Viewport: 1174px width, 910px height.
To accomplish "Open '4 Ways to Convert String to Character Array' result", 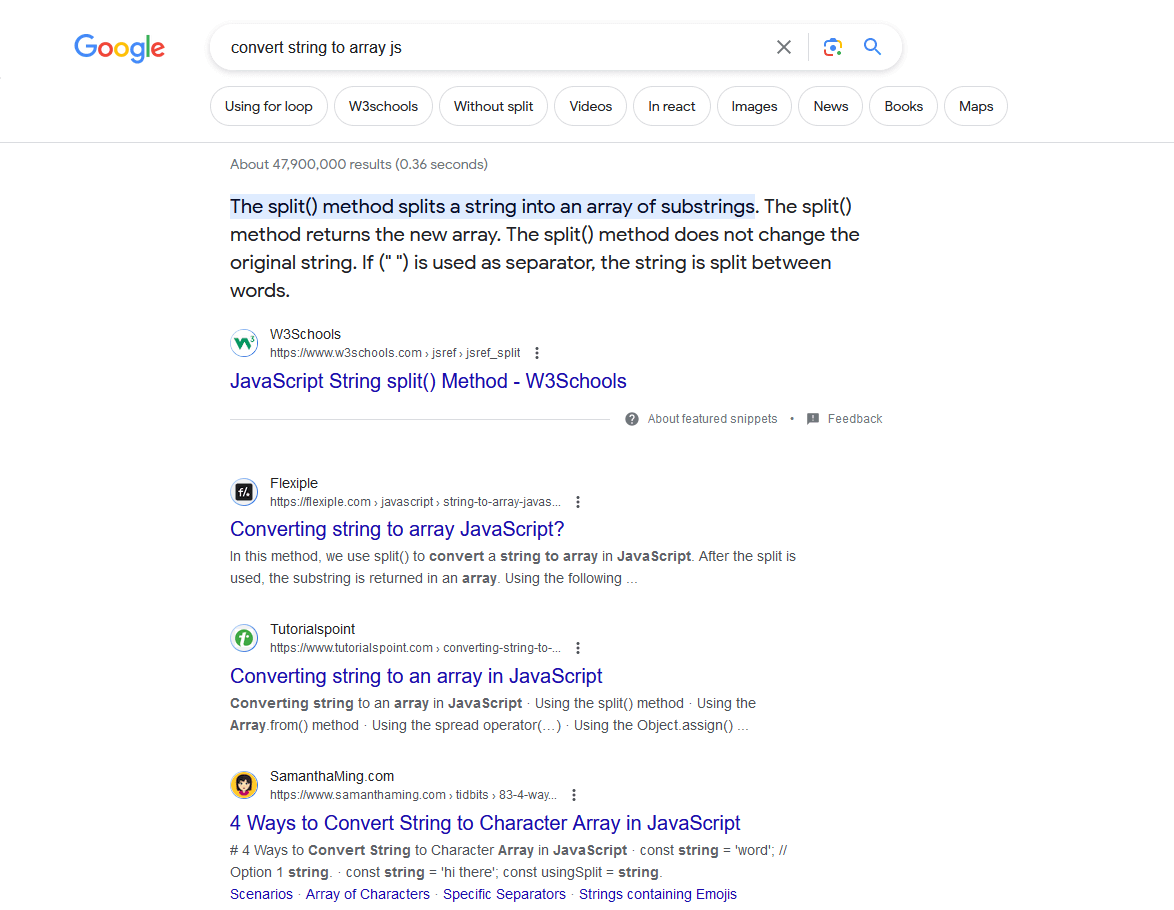I will [485, 823].
